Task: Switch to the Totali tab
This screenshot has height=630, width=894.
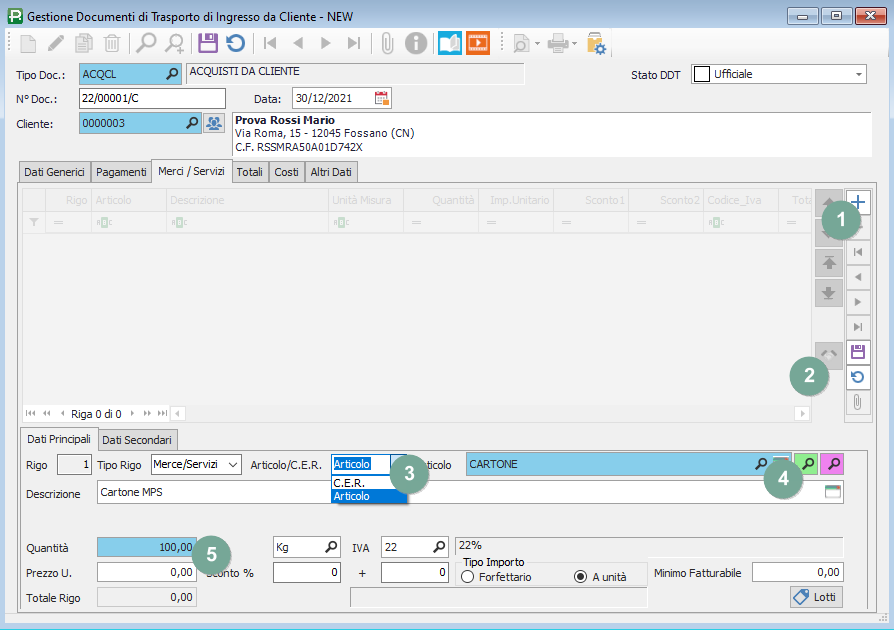Action: click(x=250, y=172)
